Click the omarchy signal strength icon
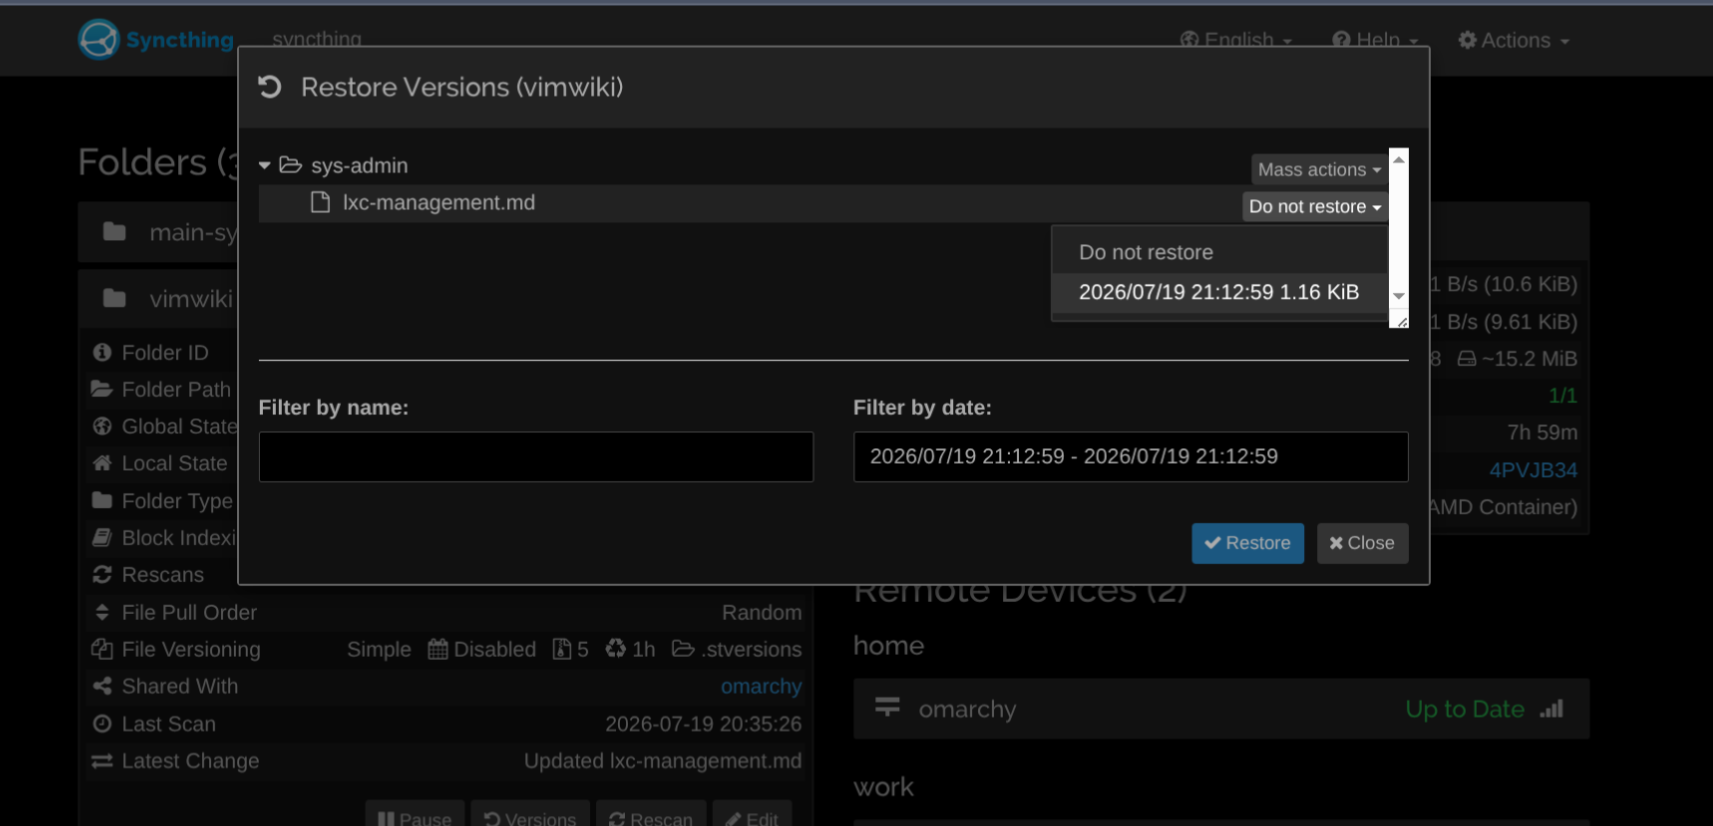The width and height of the screenshot is (1713, 826). pyautogui.click(x=1552, y=709)
